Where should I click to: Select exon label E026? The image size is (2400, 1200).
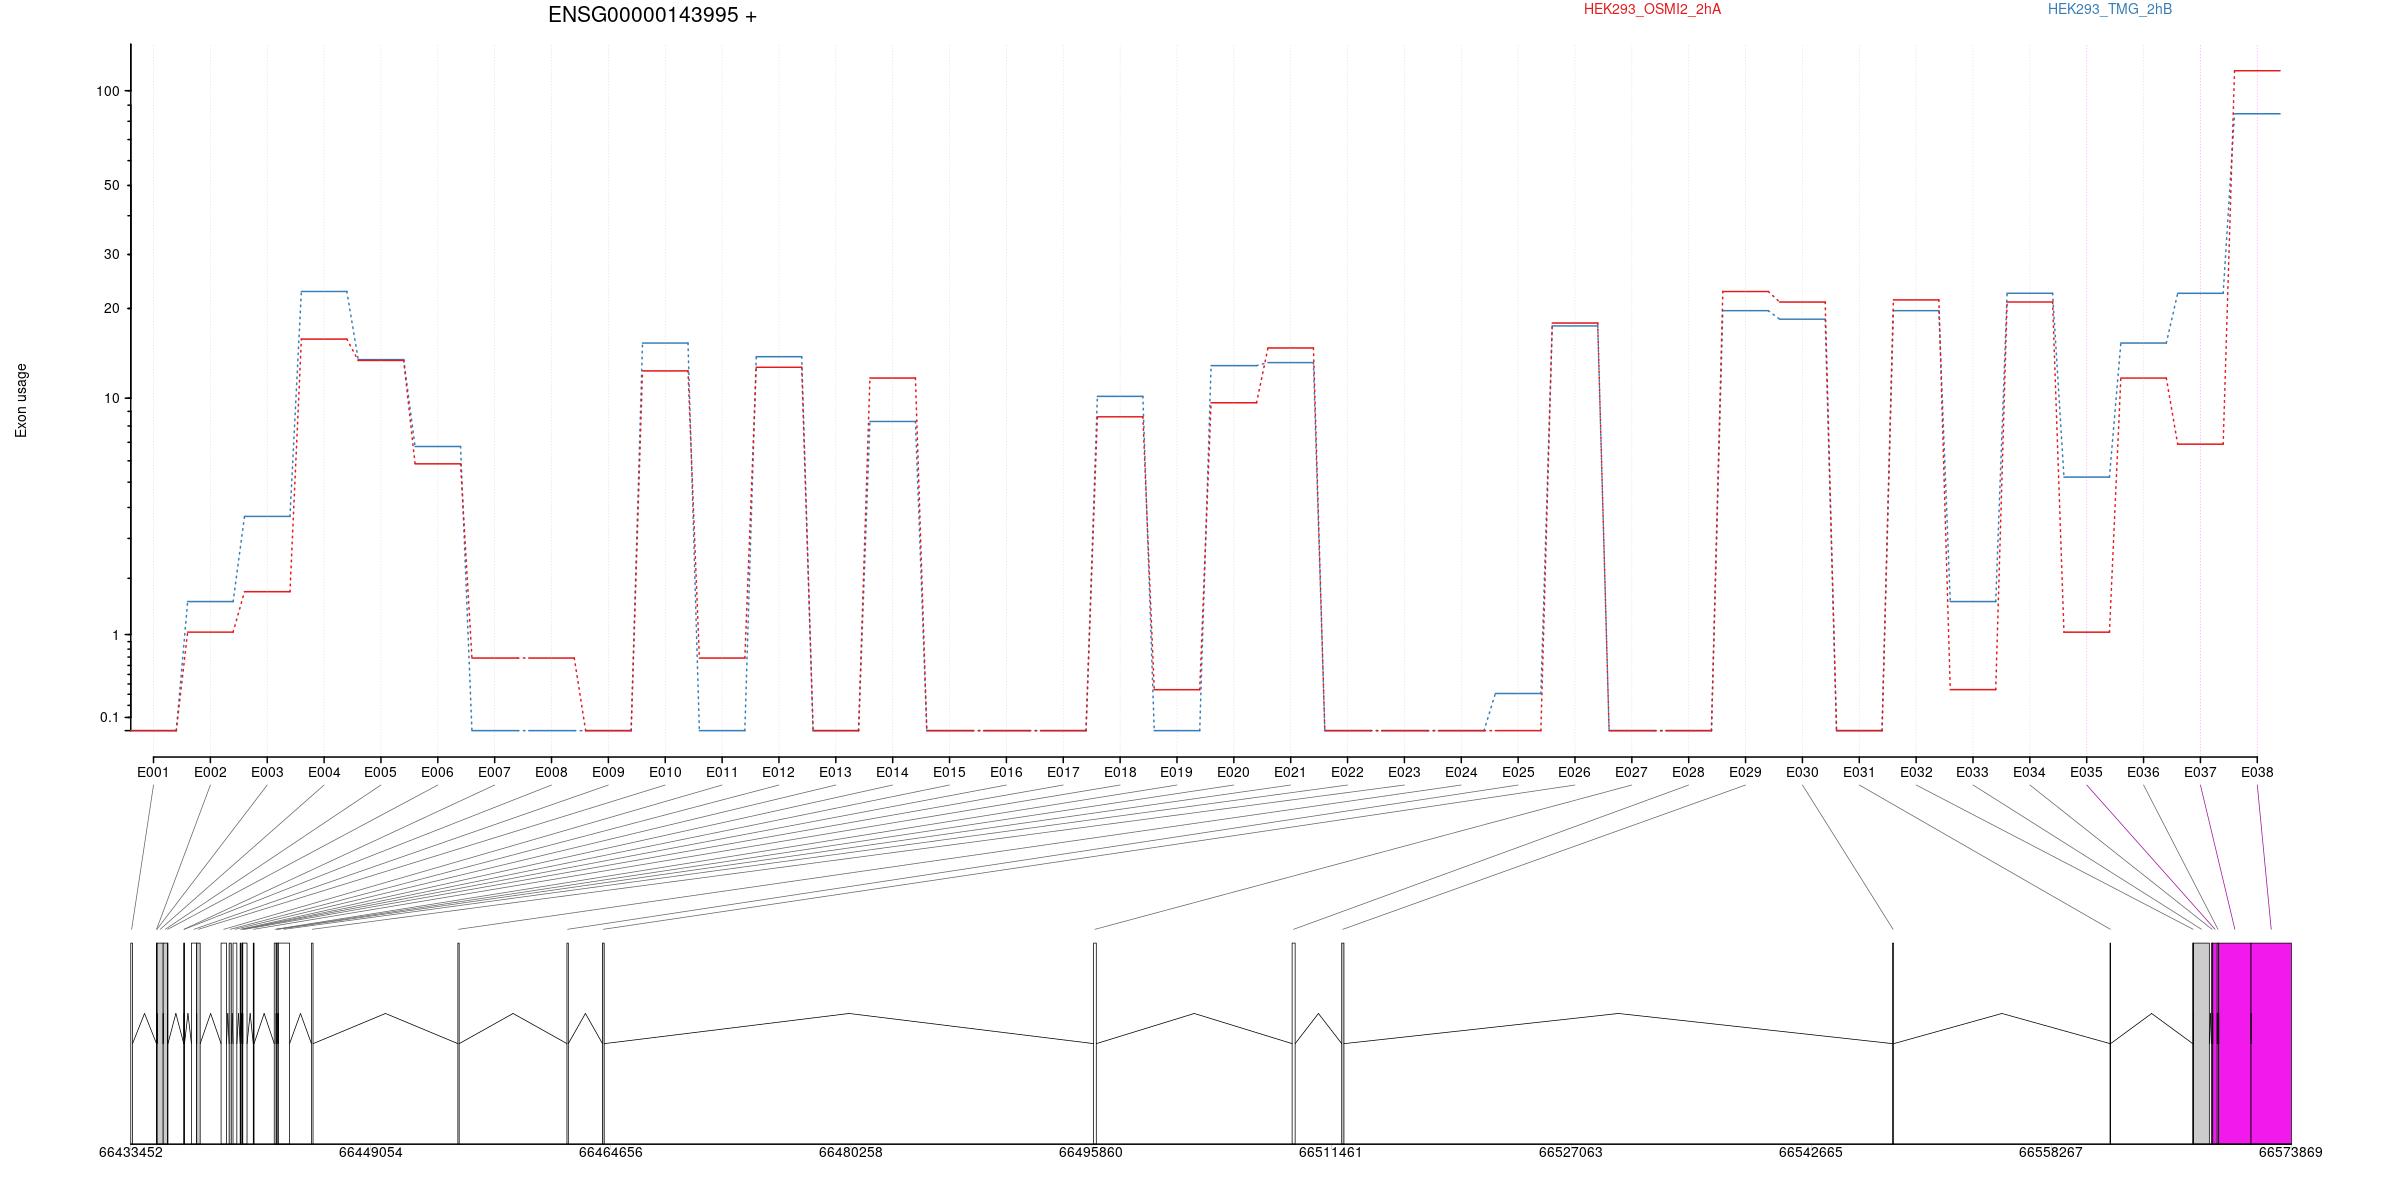click(x=1574, y=772)
